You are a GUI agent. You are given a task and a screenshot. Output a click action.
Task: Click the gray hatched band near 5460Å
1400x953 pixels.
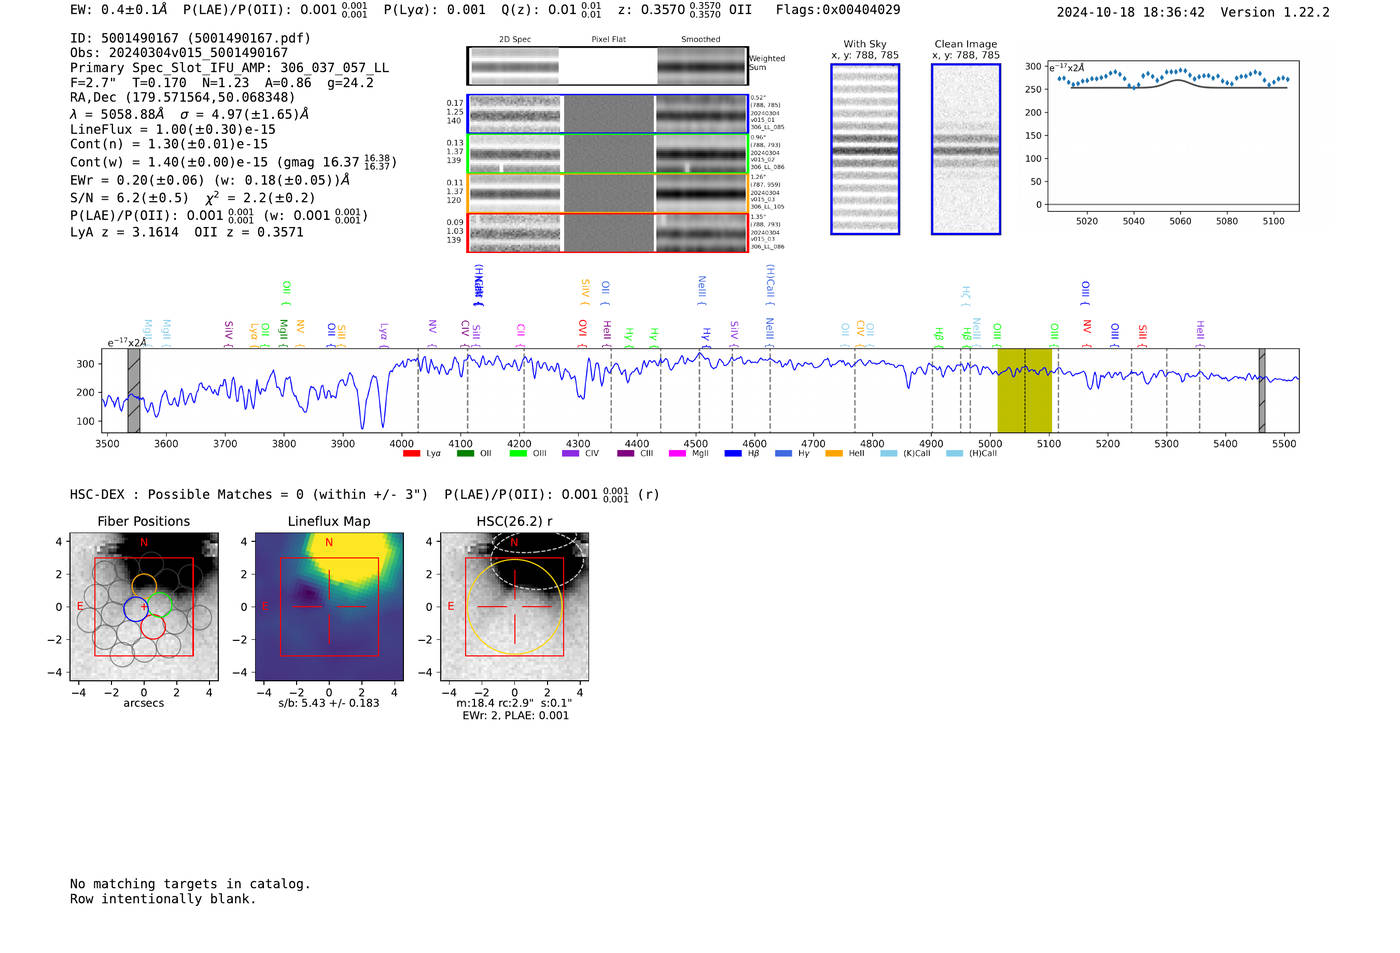(x=1262, y=390)
